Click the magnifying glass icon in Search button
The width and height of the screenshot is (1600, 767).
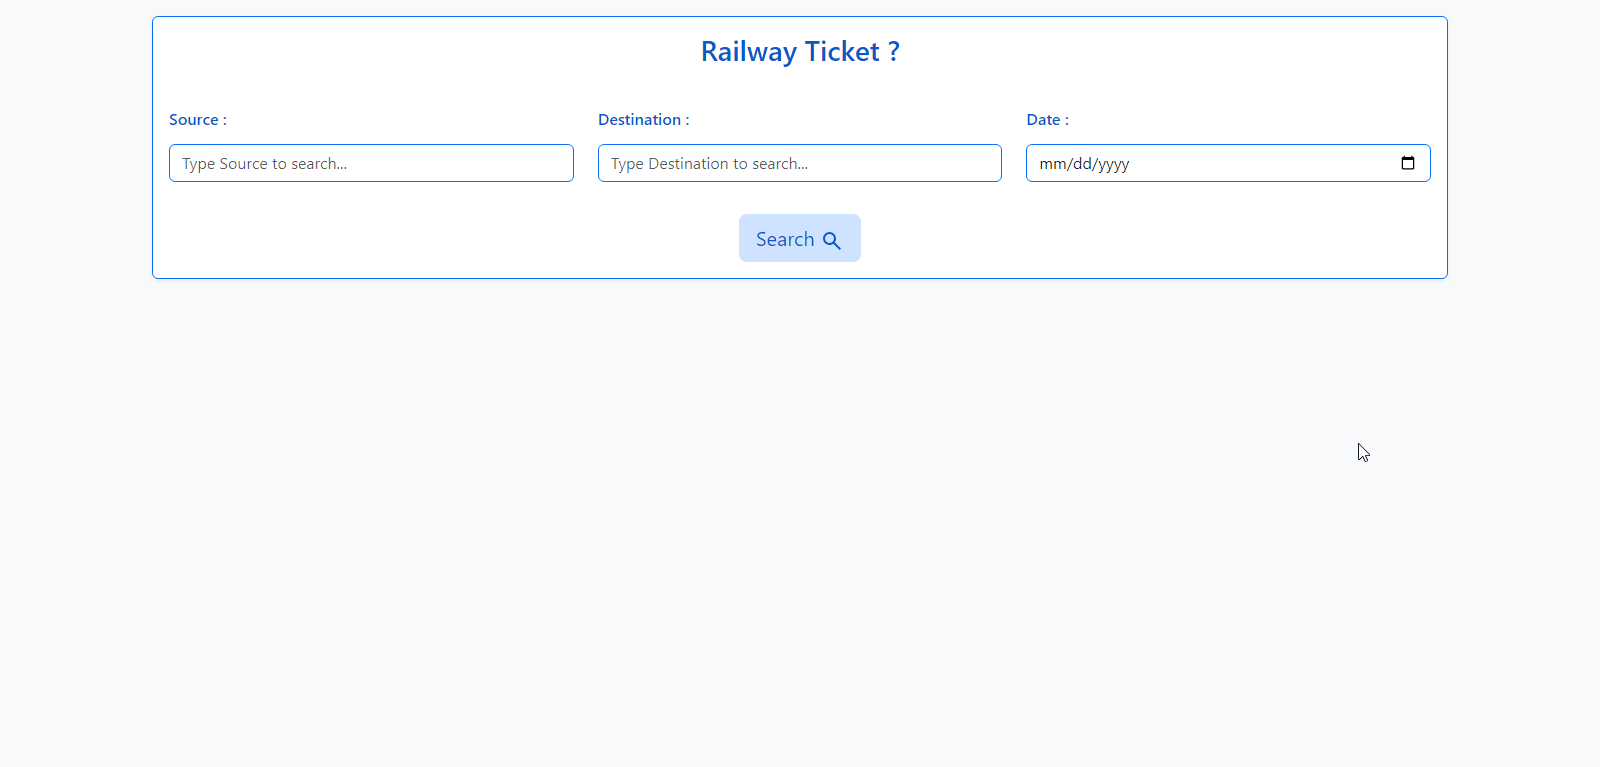[x=832, y=239]
